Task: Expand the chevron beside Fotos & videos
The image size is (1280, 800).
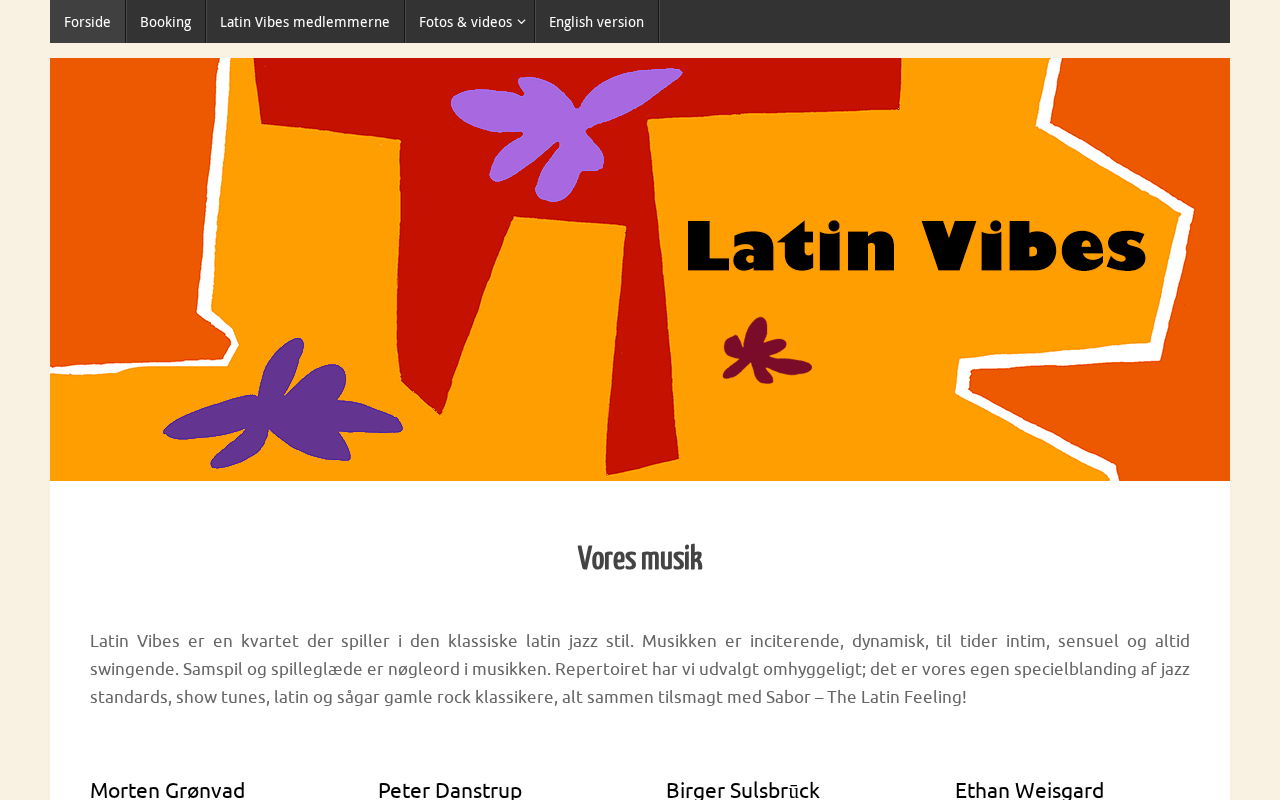Action: (x=521, y=22)
